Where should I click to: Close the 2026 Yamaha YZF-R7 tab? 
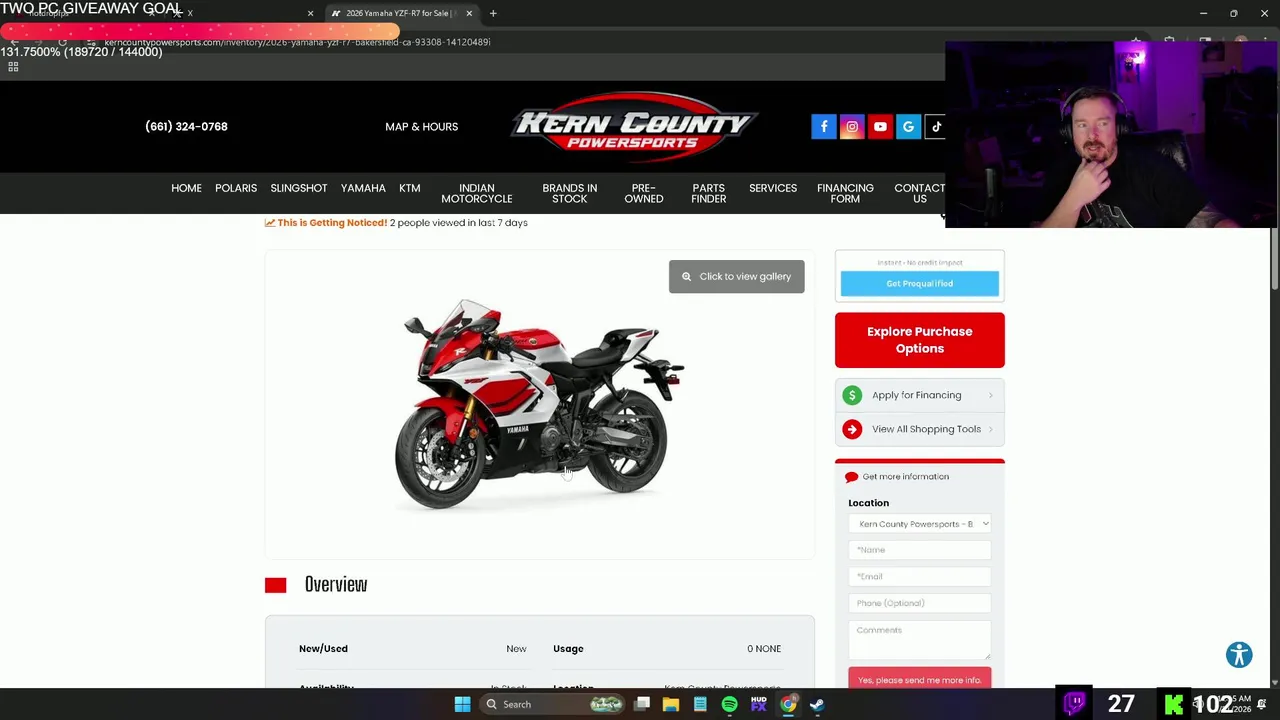pyautogui.click(x=469, y=13)
